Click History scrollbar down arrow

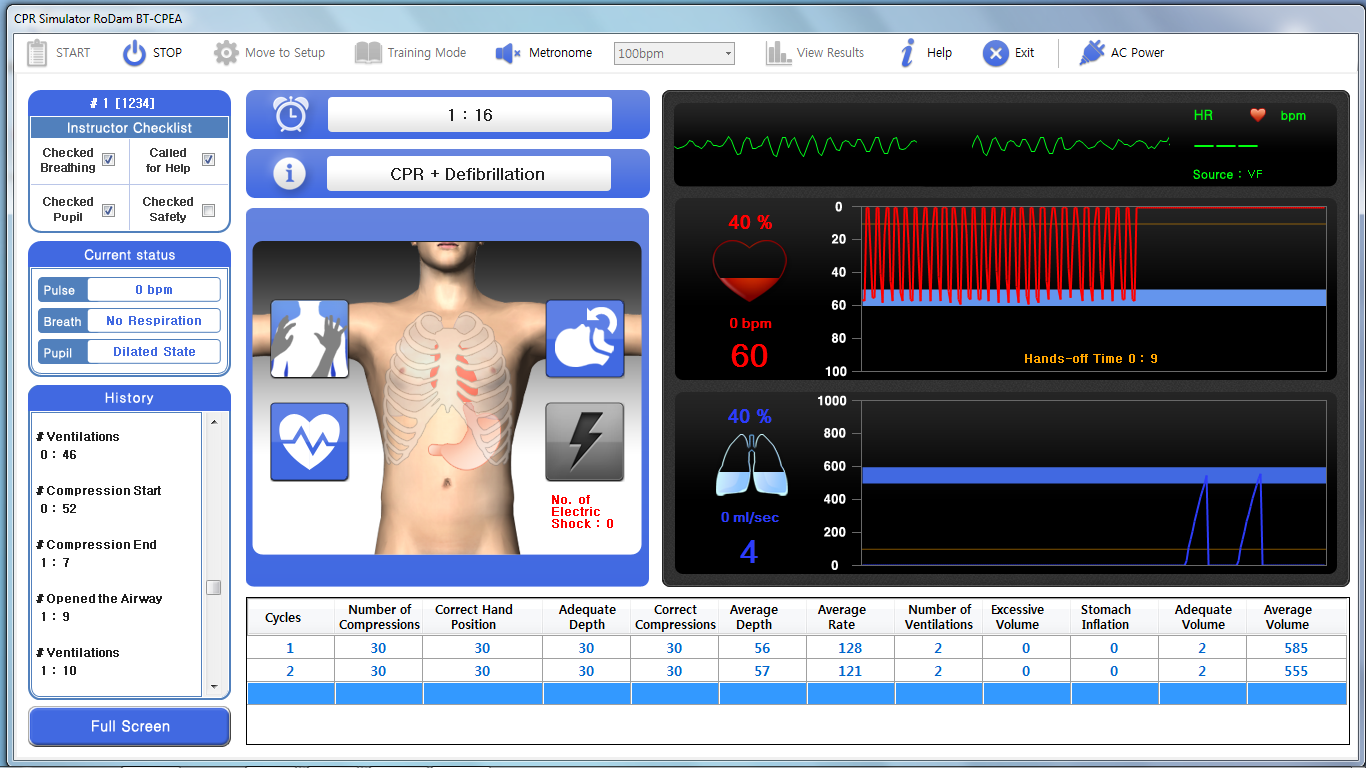pyautogui.click(x=213, y=687)
